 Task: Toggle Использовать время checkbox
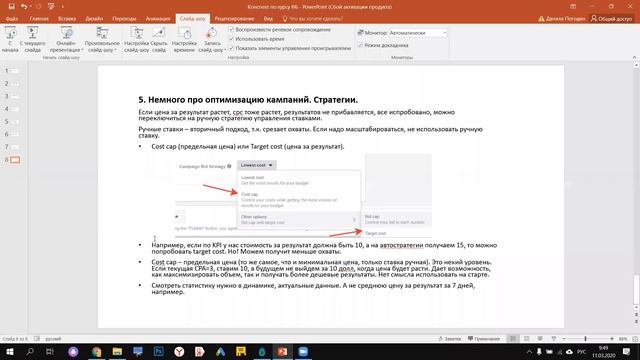[x=231, y=39]
